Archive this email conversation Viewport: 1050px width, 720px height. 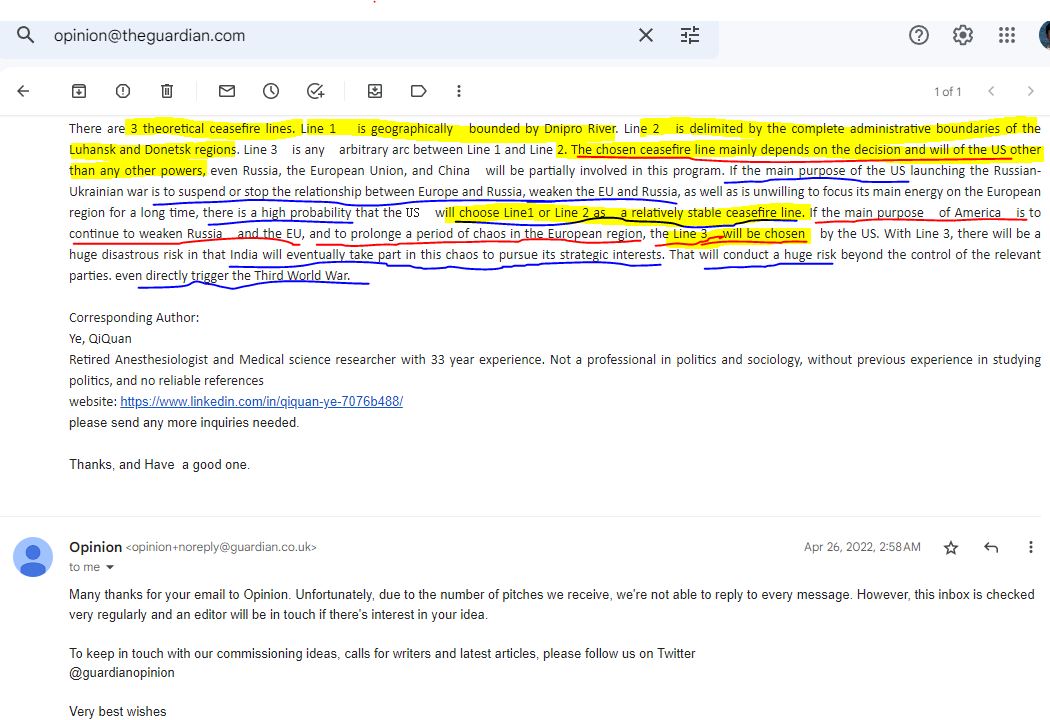(79, 91)
